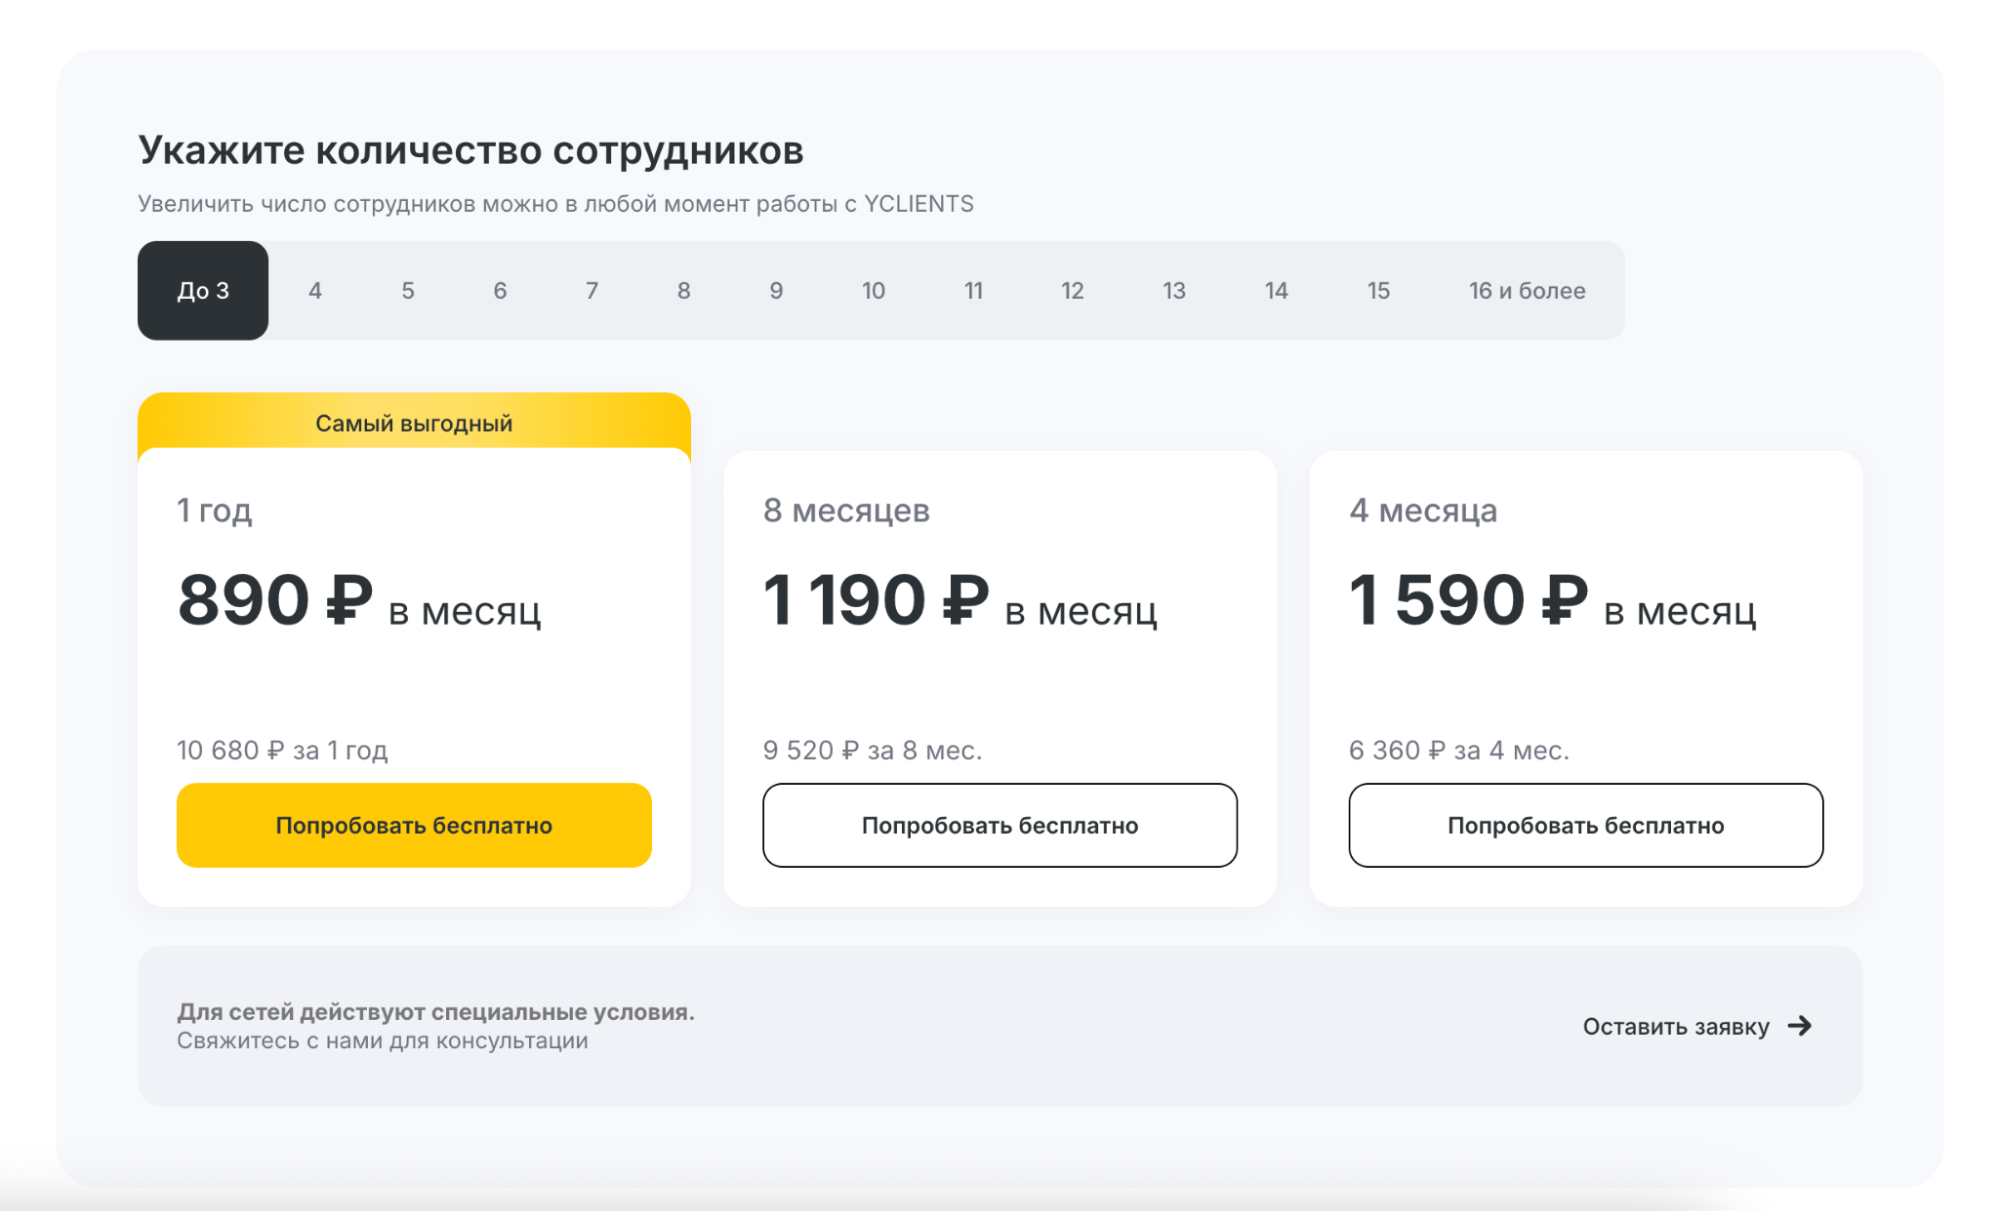Select 11 employees option
This screenshot has height=1212, width=1999.
973,291
